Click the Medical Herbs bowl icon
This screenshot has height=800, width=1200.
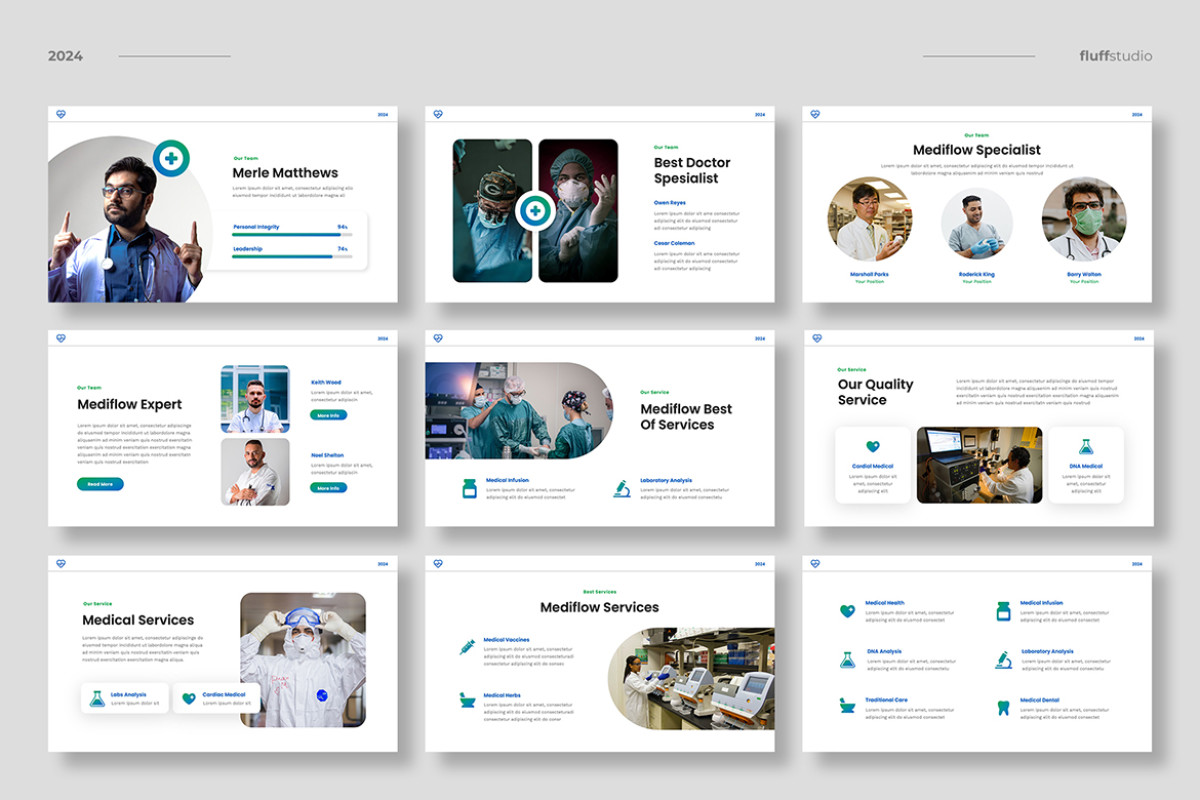[x=466, y=702]
